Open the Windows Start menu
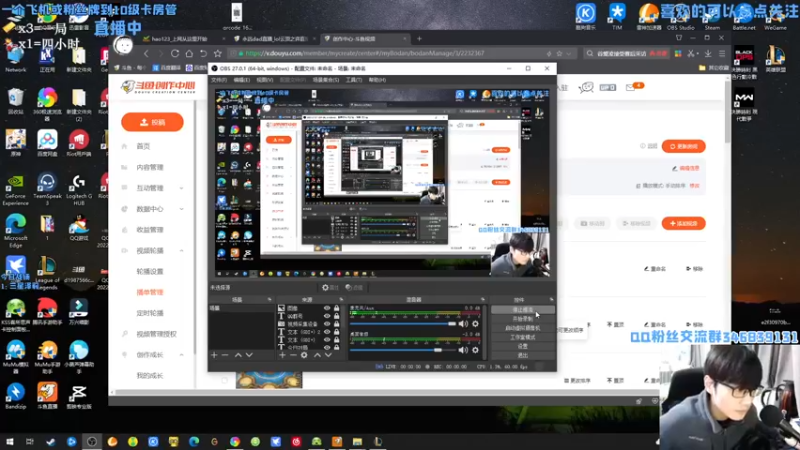800x450 pixels. click(x=10, y=441)
